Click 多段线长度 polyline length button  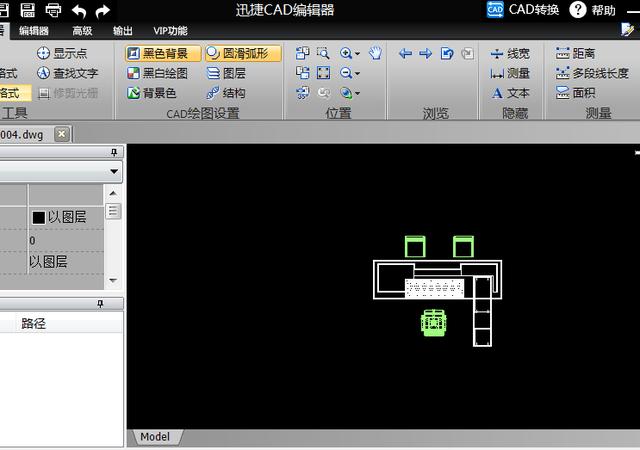(x=592, y=73)
